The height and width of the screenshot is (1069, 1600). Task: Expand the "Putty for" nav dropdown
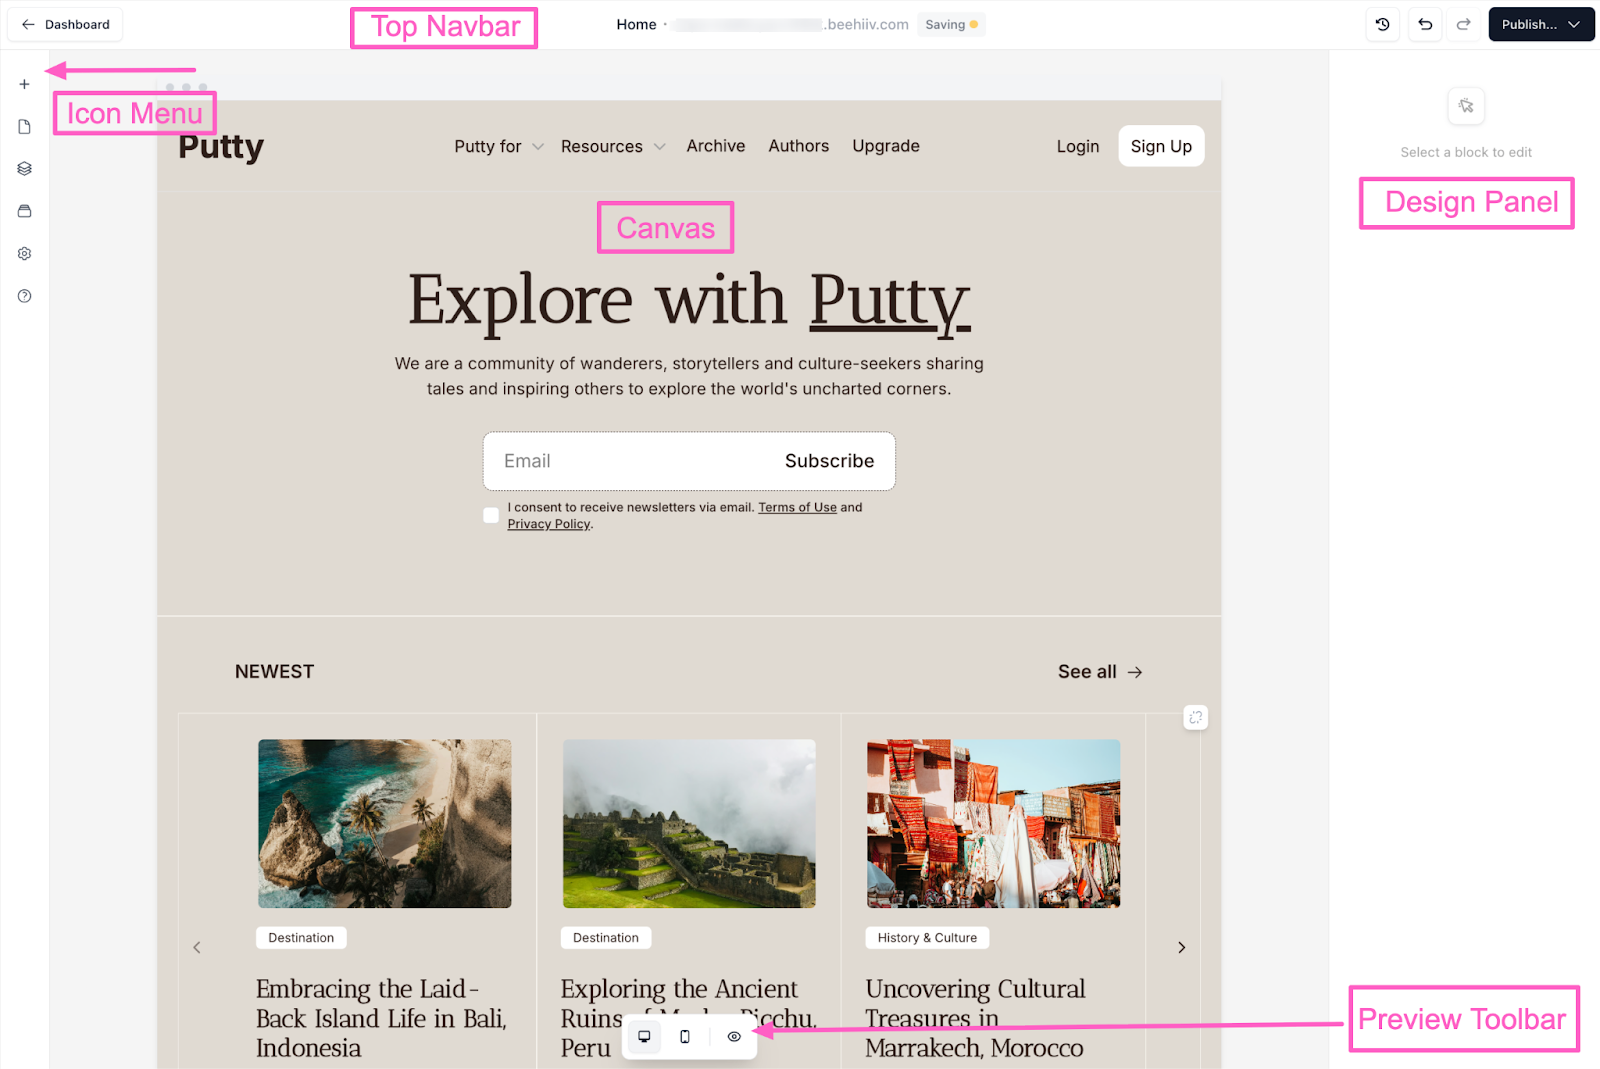tap(498, 146)
